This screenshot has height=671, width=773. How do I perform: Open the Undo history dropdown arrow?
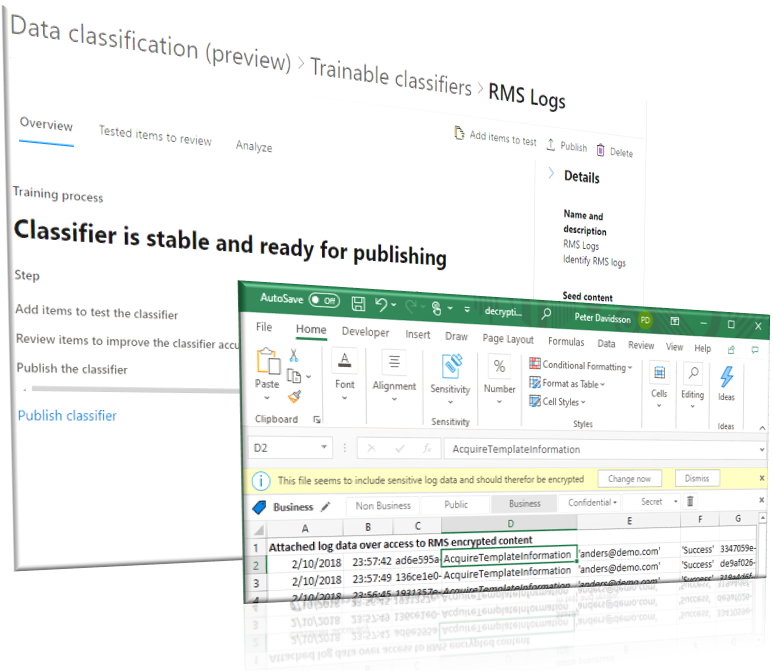pyautogui.click(x=393, y=305)
